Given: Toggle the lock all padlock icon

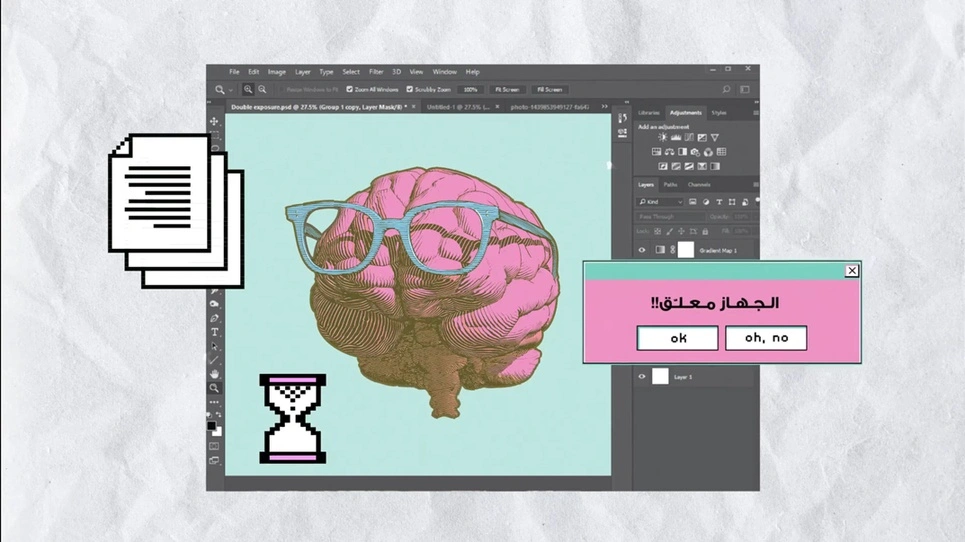Looking at the screenshot, I should pyautogui.click(x=705, y=231).
